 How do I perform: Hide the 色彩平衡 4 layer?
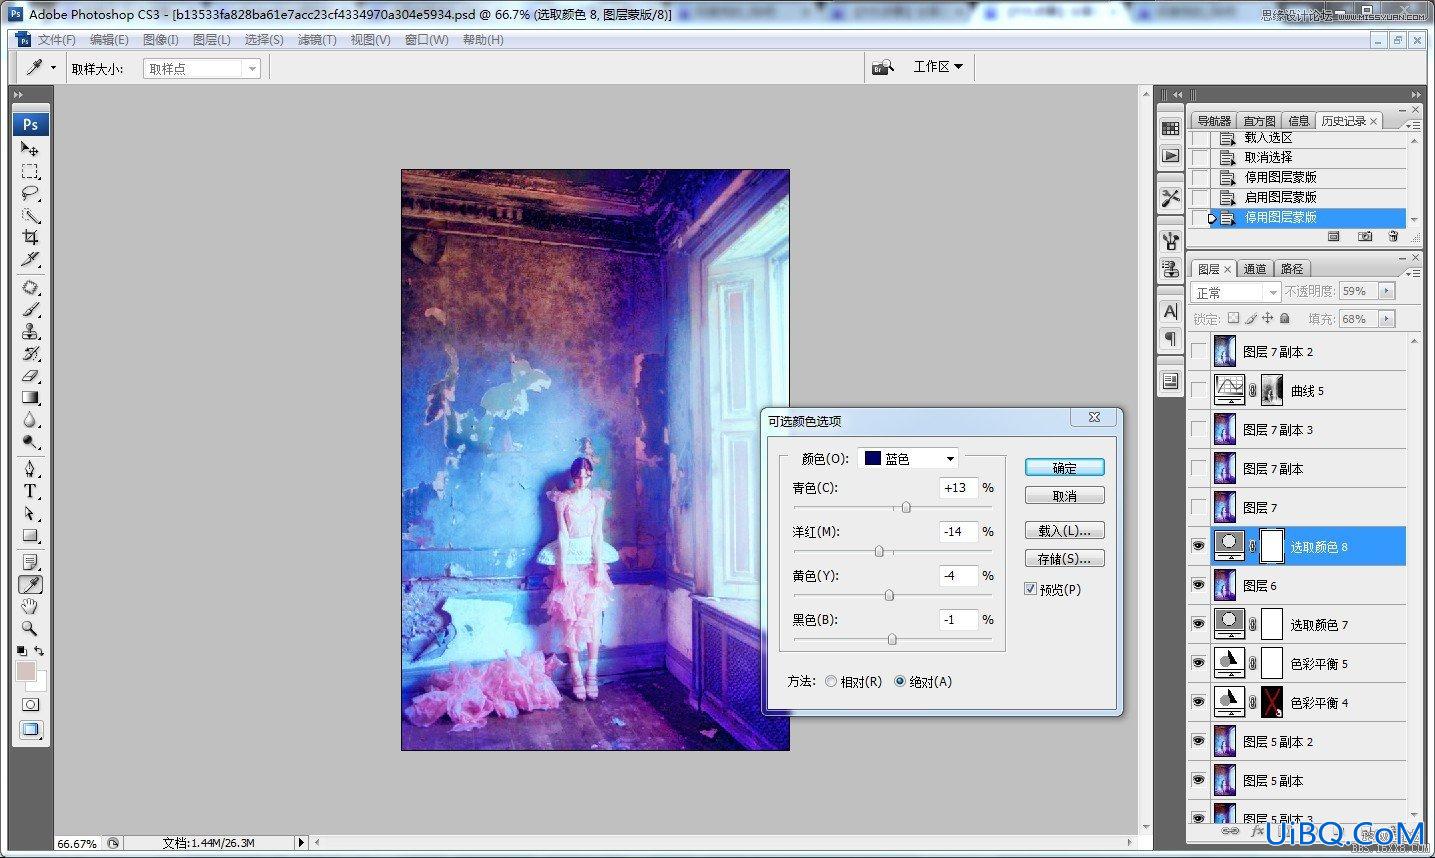(1198, 703)
